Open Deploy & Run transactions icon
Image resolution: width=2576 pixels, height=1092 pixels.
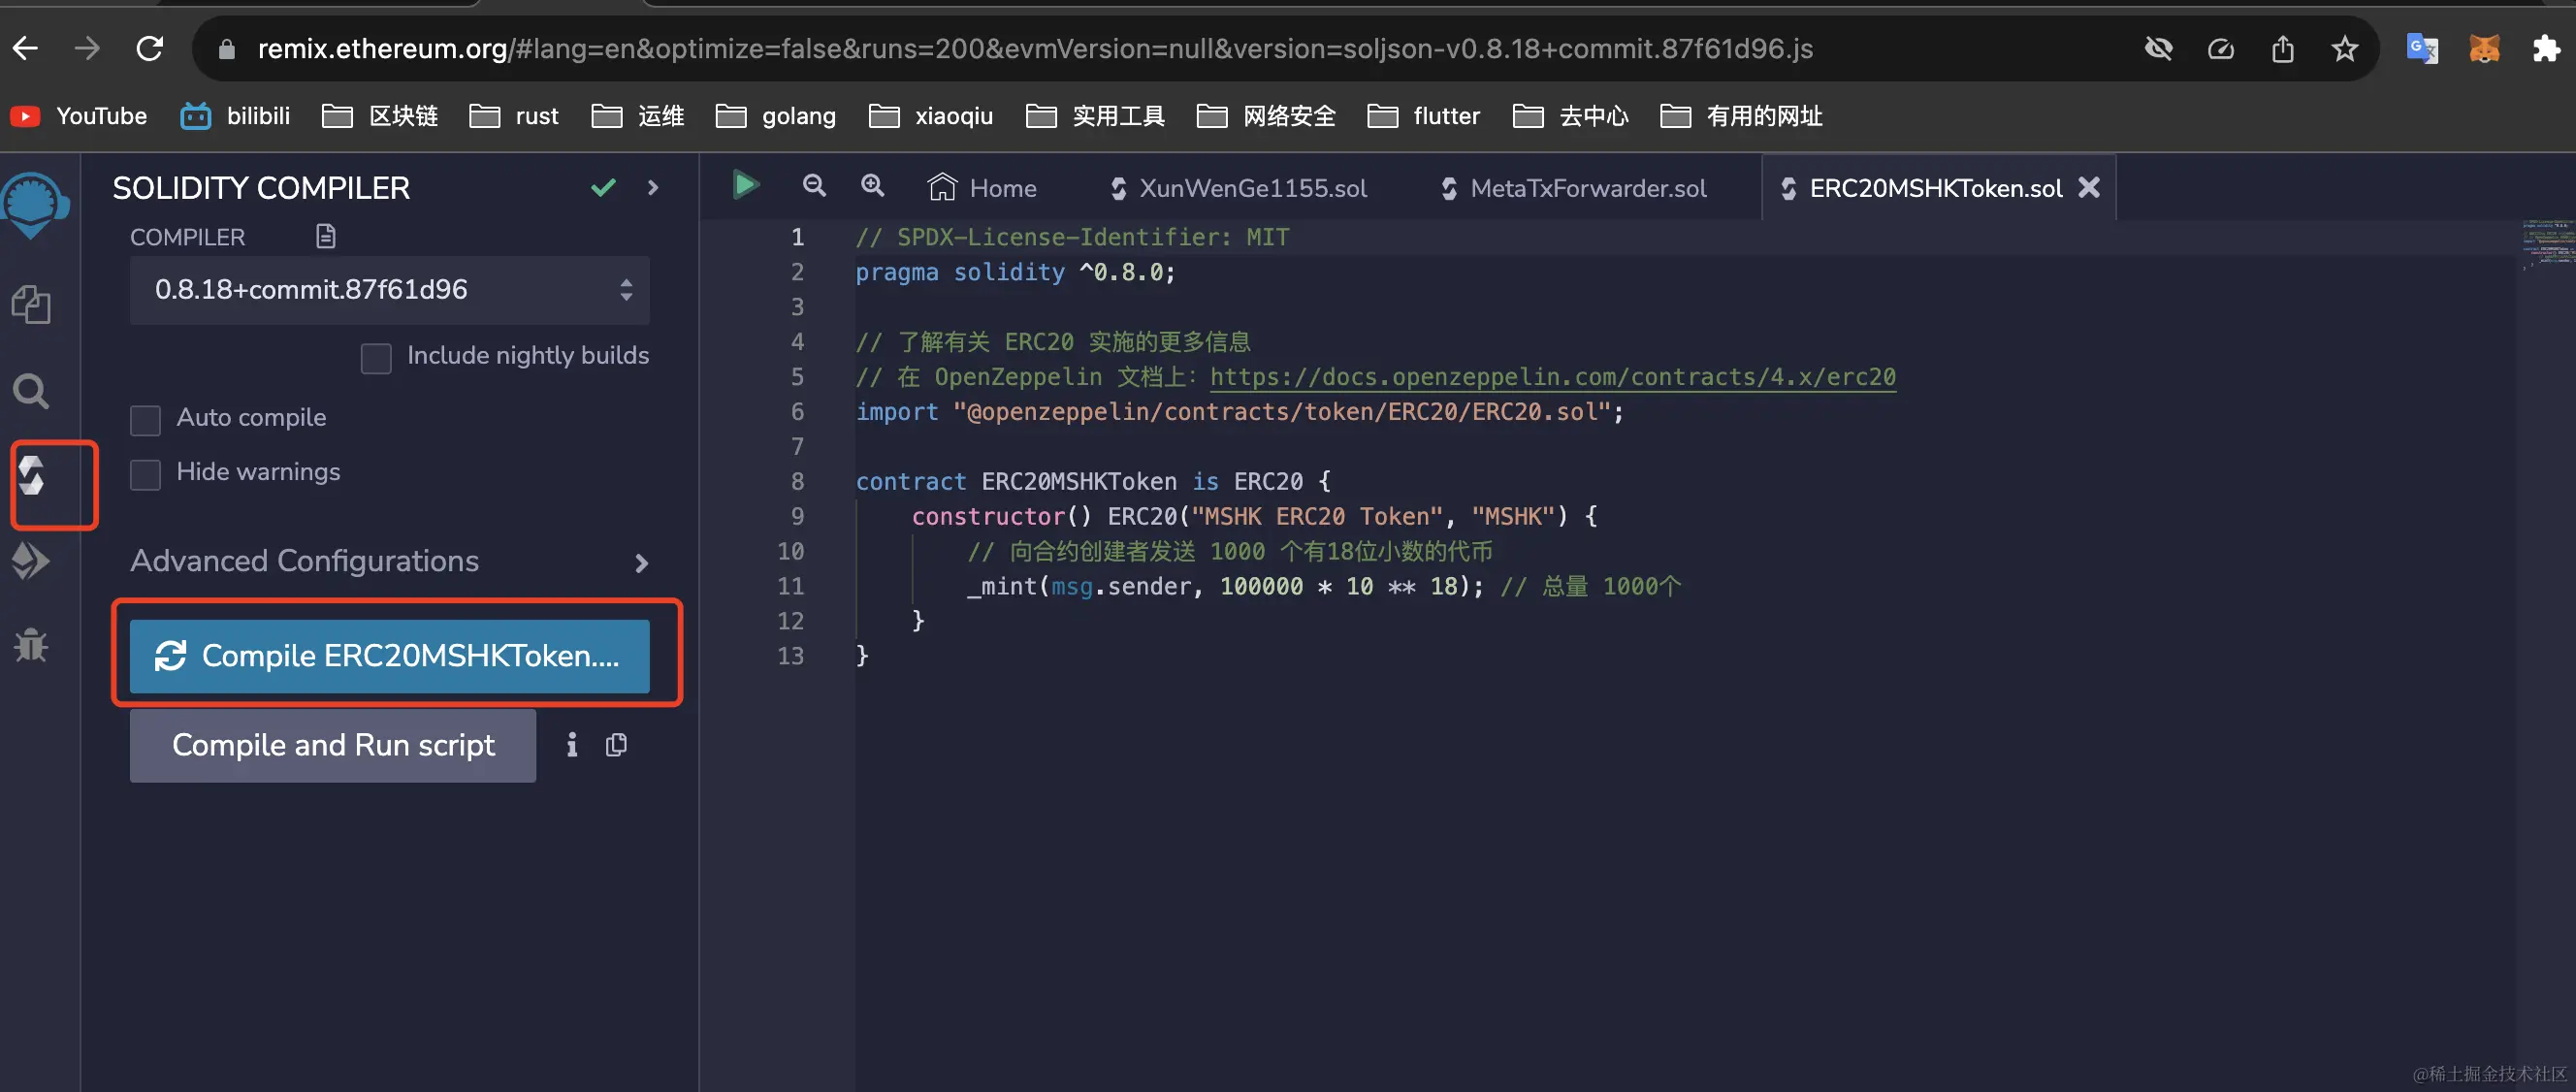(31, 561)
